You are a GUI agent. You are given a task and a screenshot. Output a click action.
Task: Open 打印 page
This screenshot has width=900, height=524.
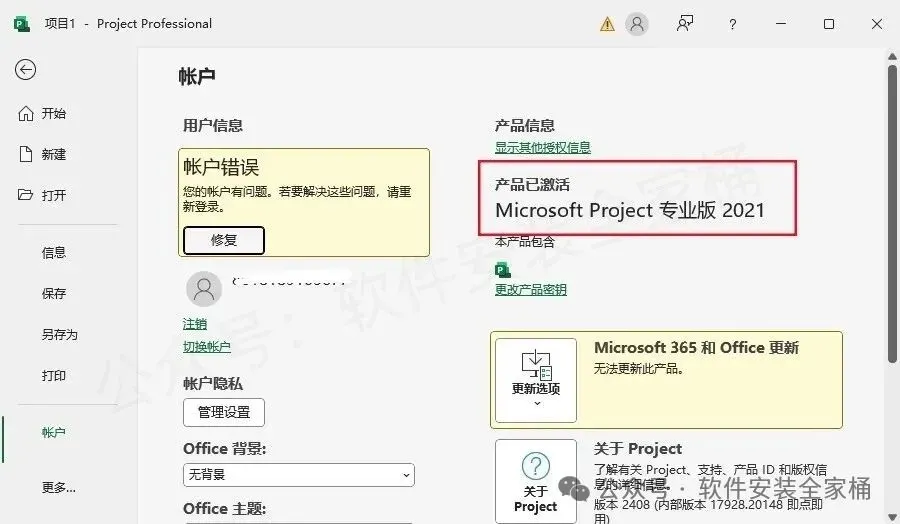pyautogui.click(x=54, y=376)
